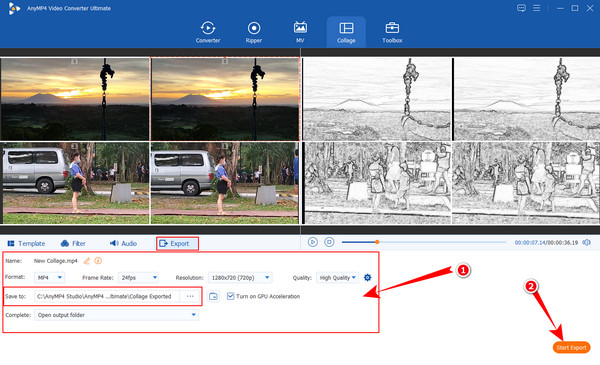Click the sketch-filtered preview pane
This screenshot has width=600, height=365.
pyautogui.click(x=451, y=141)
